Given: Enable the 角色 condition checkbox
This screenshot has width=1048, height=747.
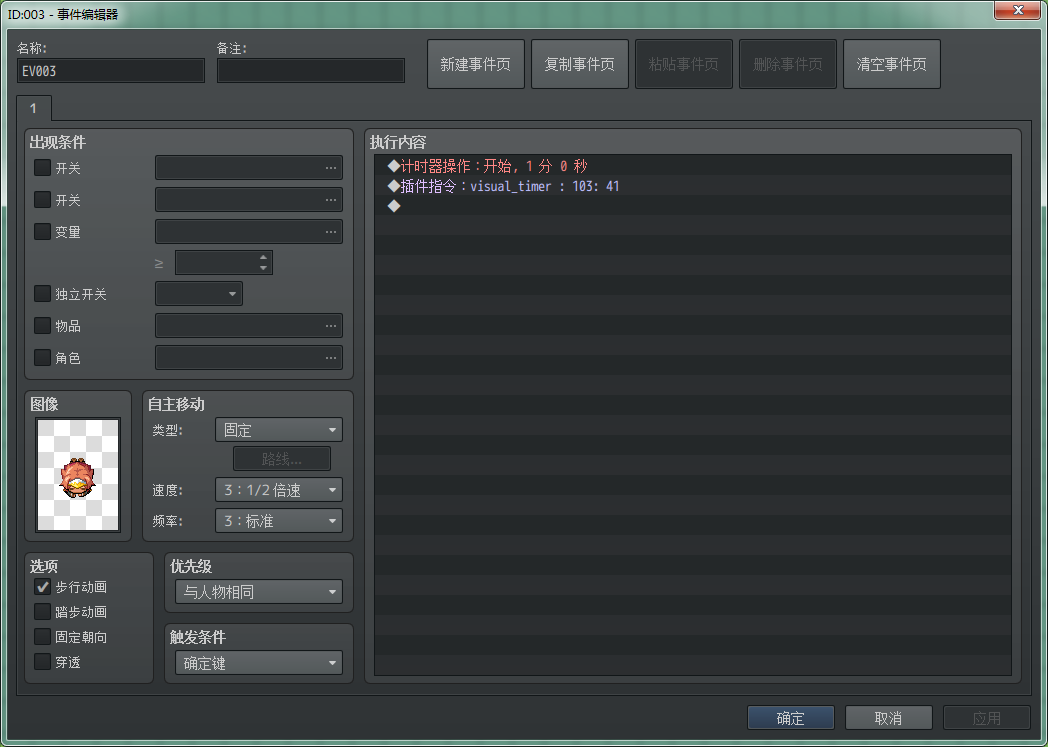Looking at the screenshot, I should coord(42,357).
